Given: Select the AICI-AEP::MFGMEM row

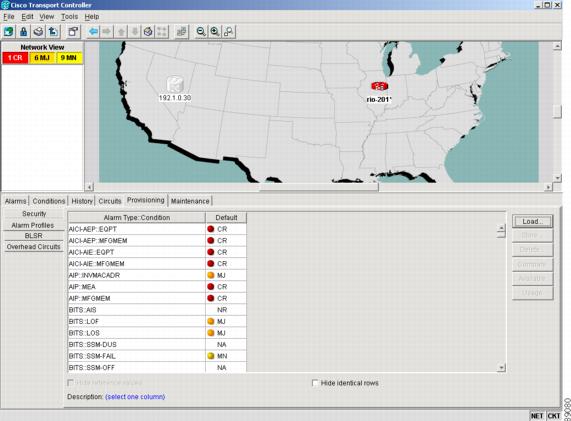Looking at the screenshot, I should click(157, 241).
